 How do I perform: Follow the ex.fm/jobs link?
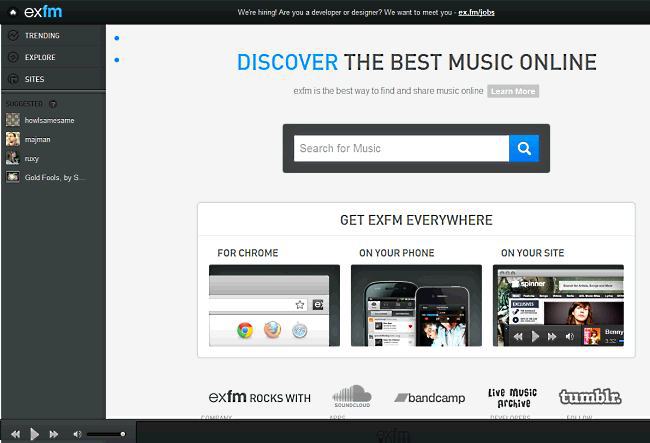pyautogui.click(x=476, y=12)
